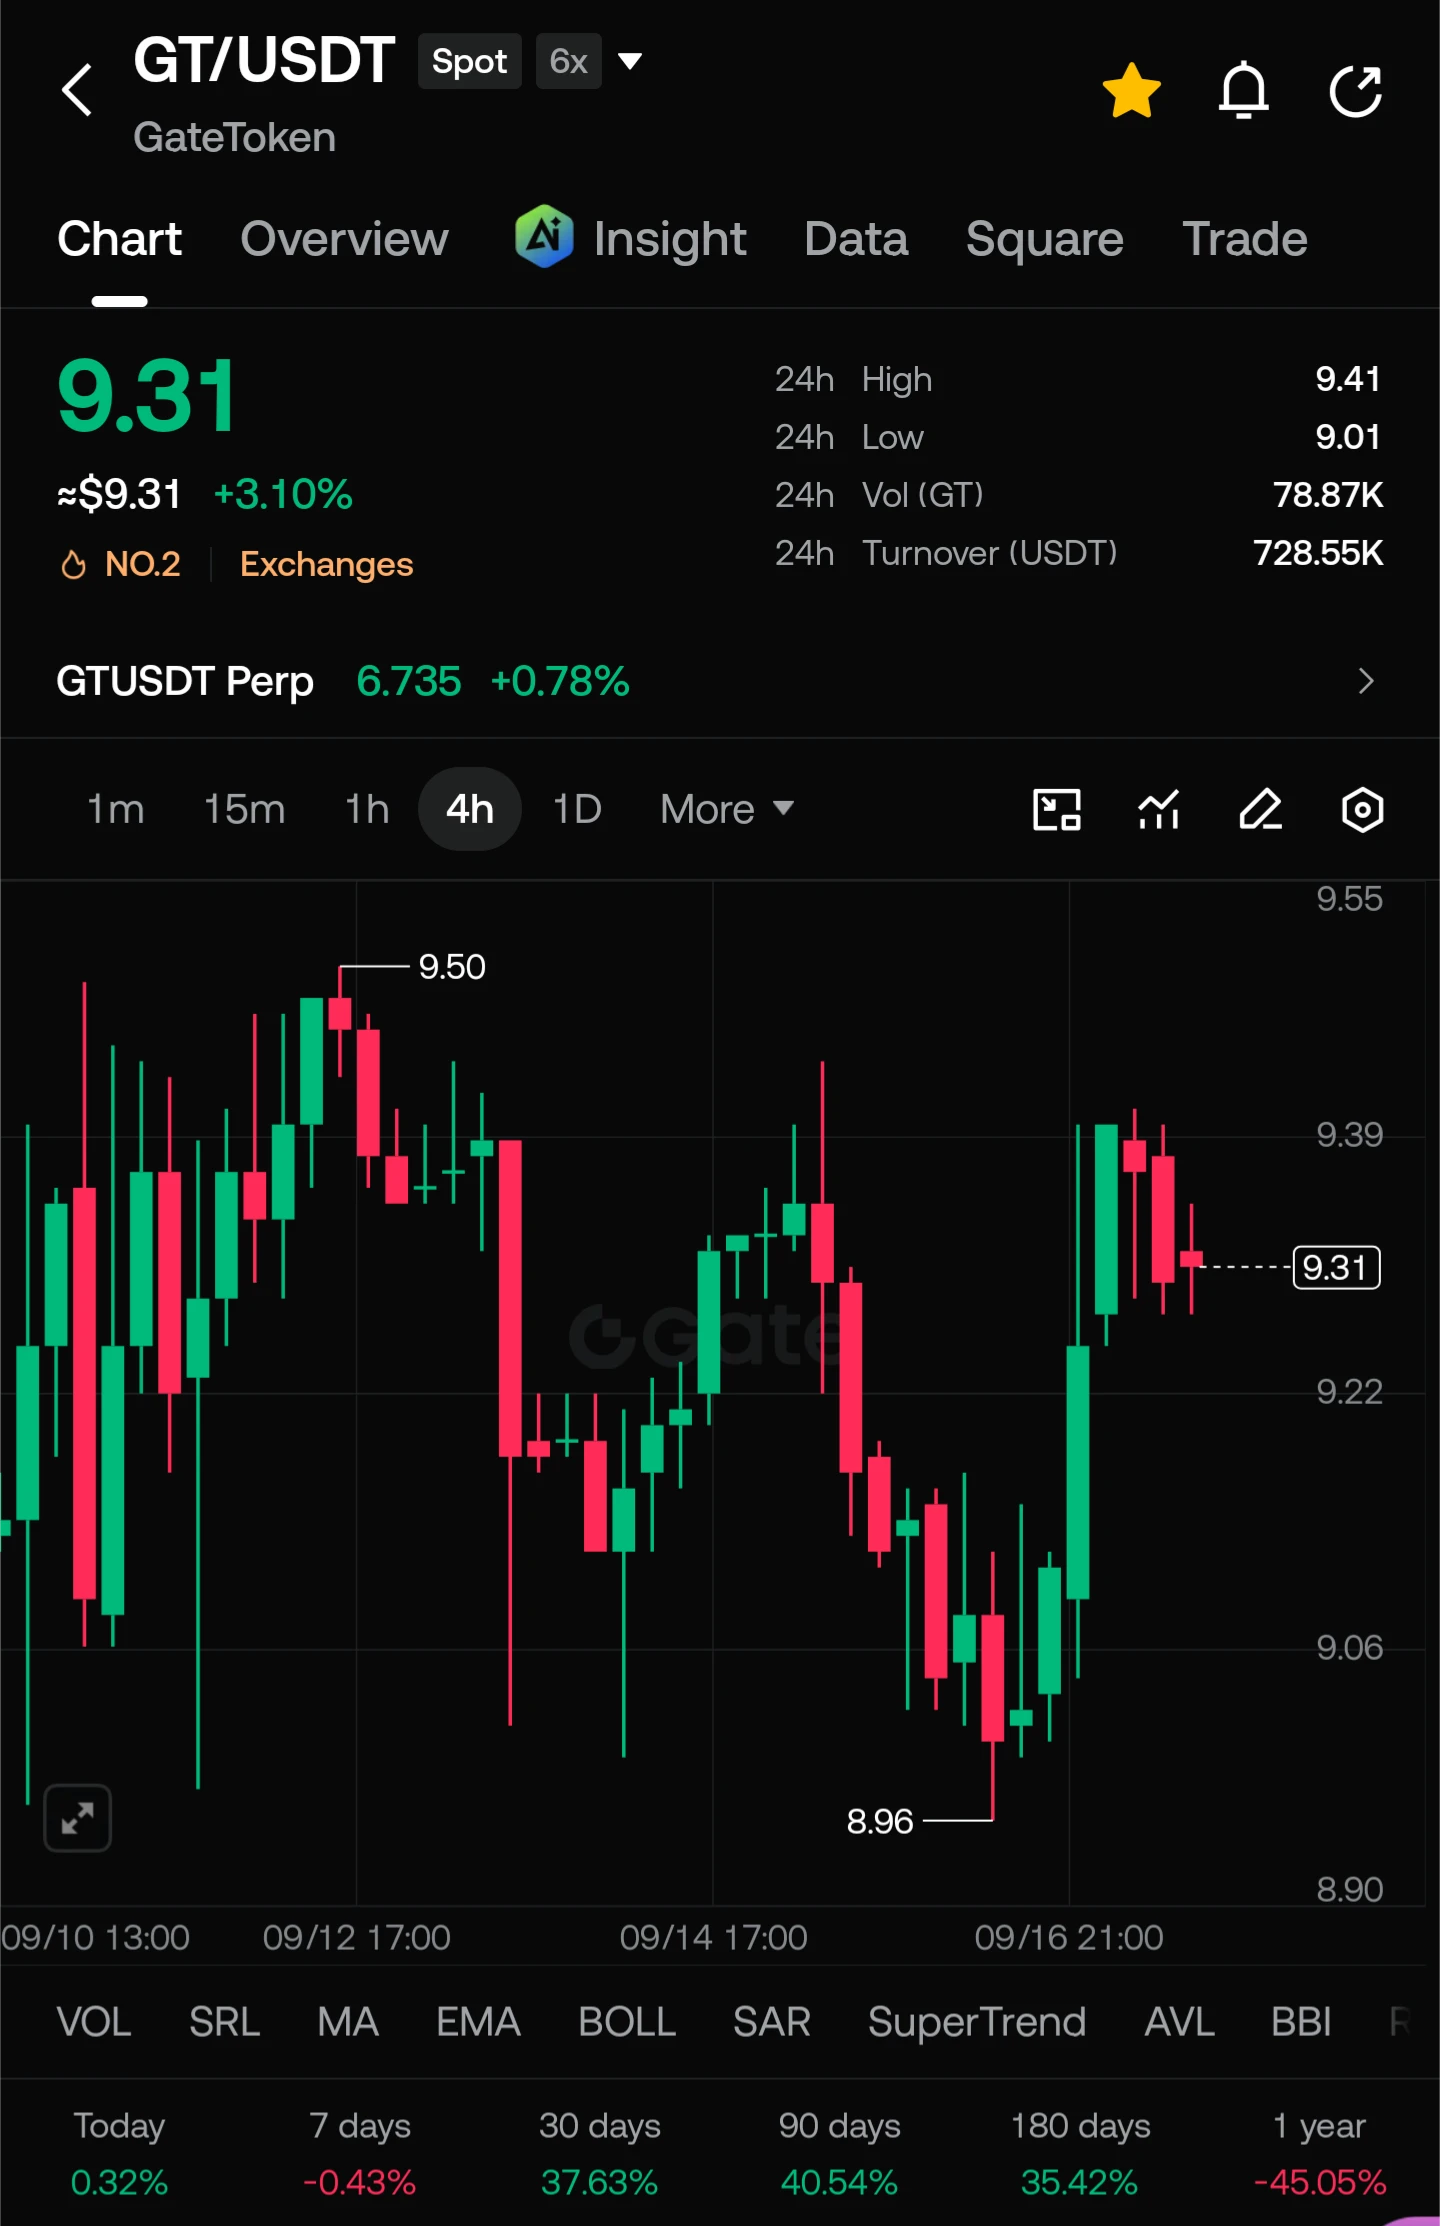This screenshot has width=1440, height=2226.
Task: Select the 15m timeframe
Action: (x=245, y=809)
